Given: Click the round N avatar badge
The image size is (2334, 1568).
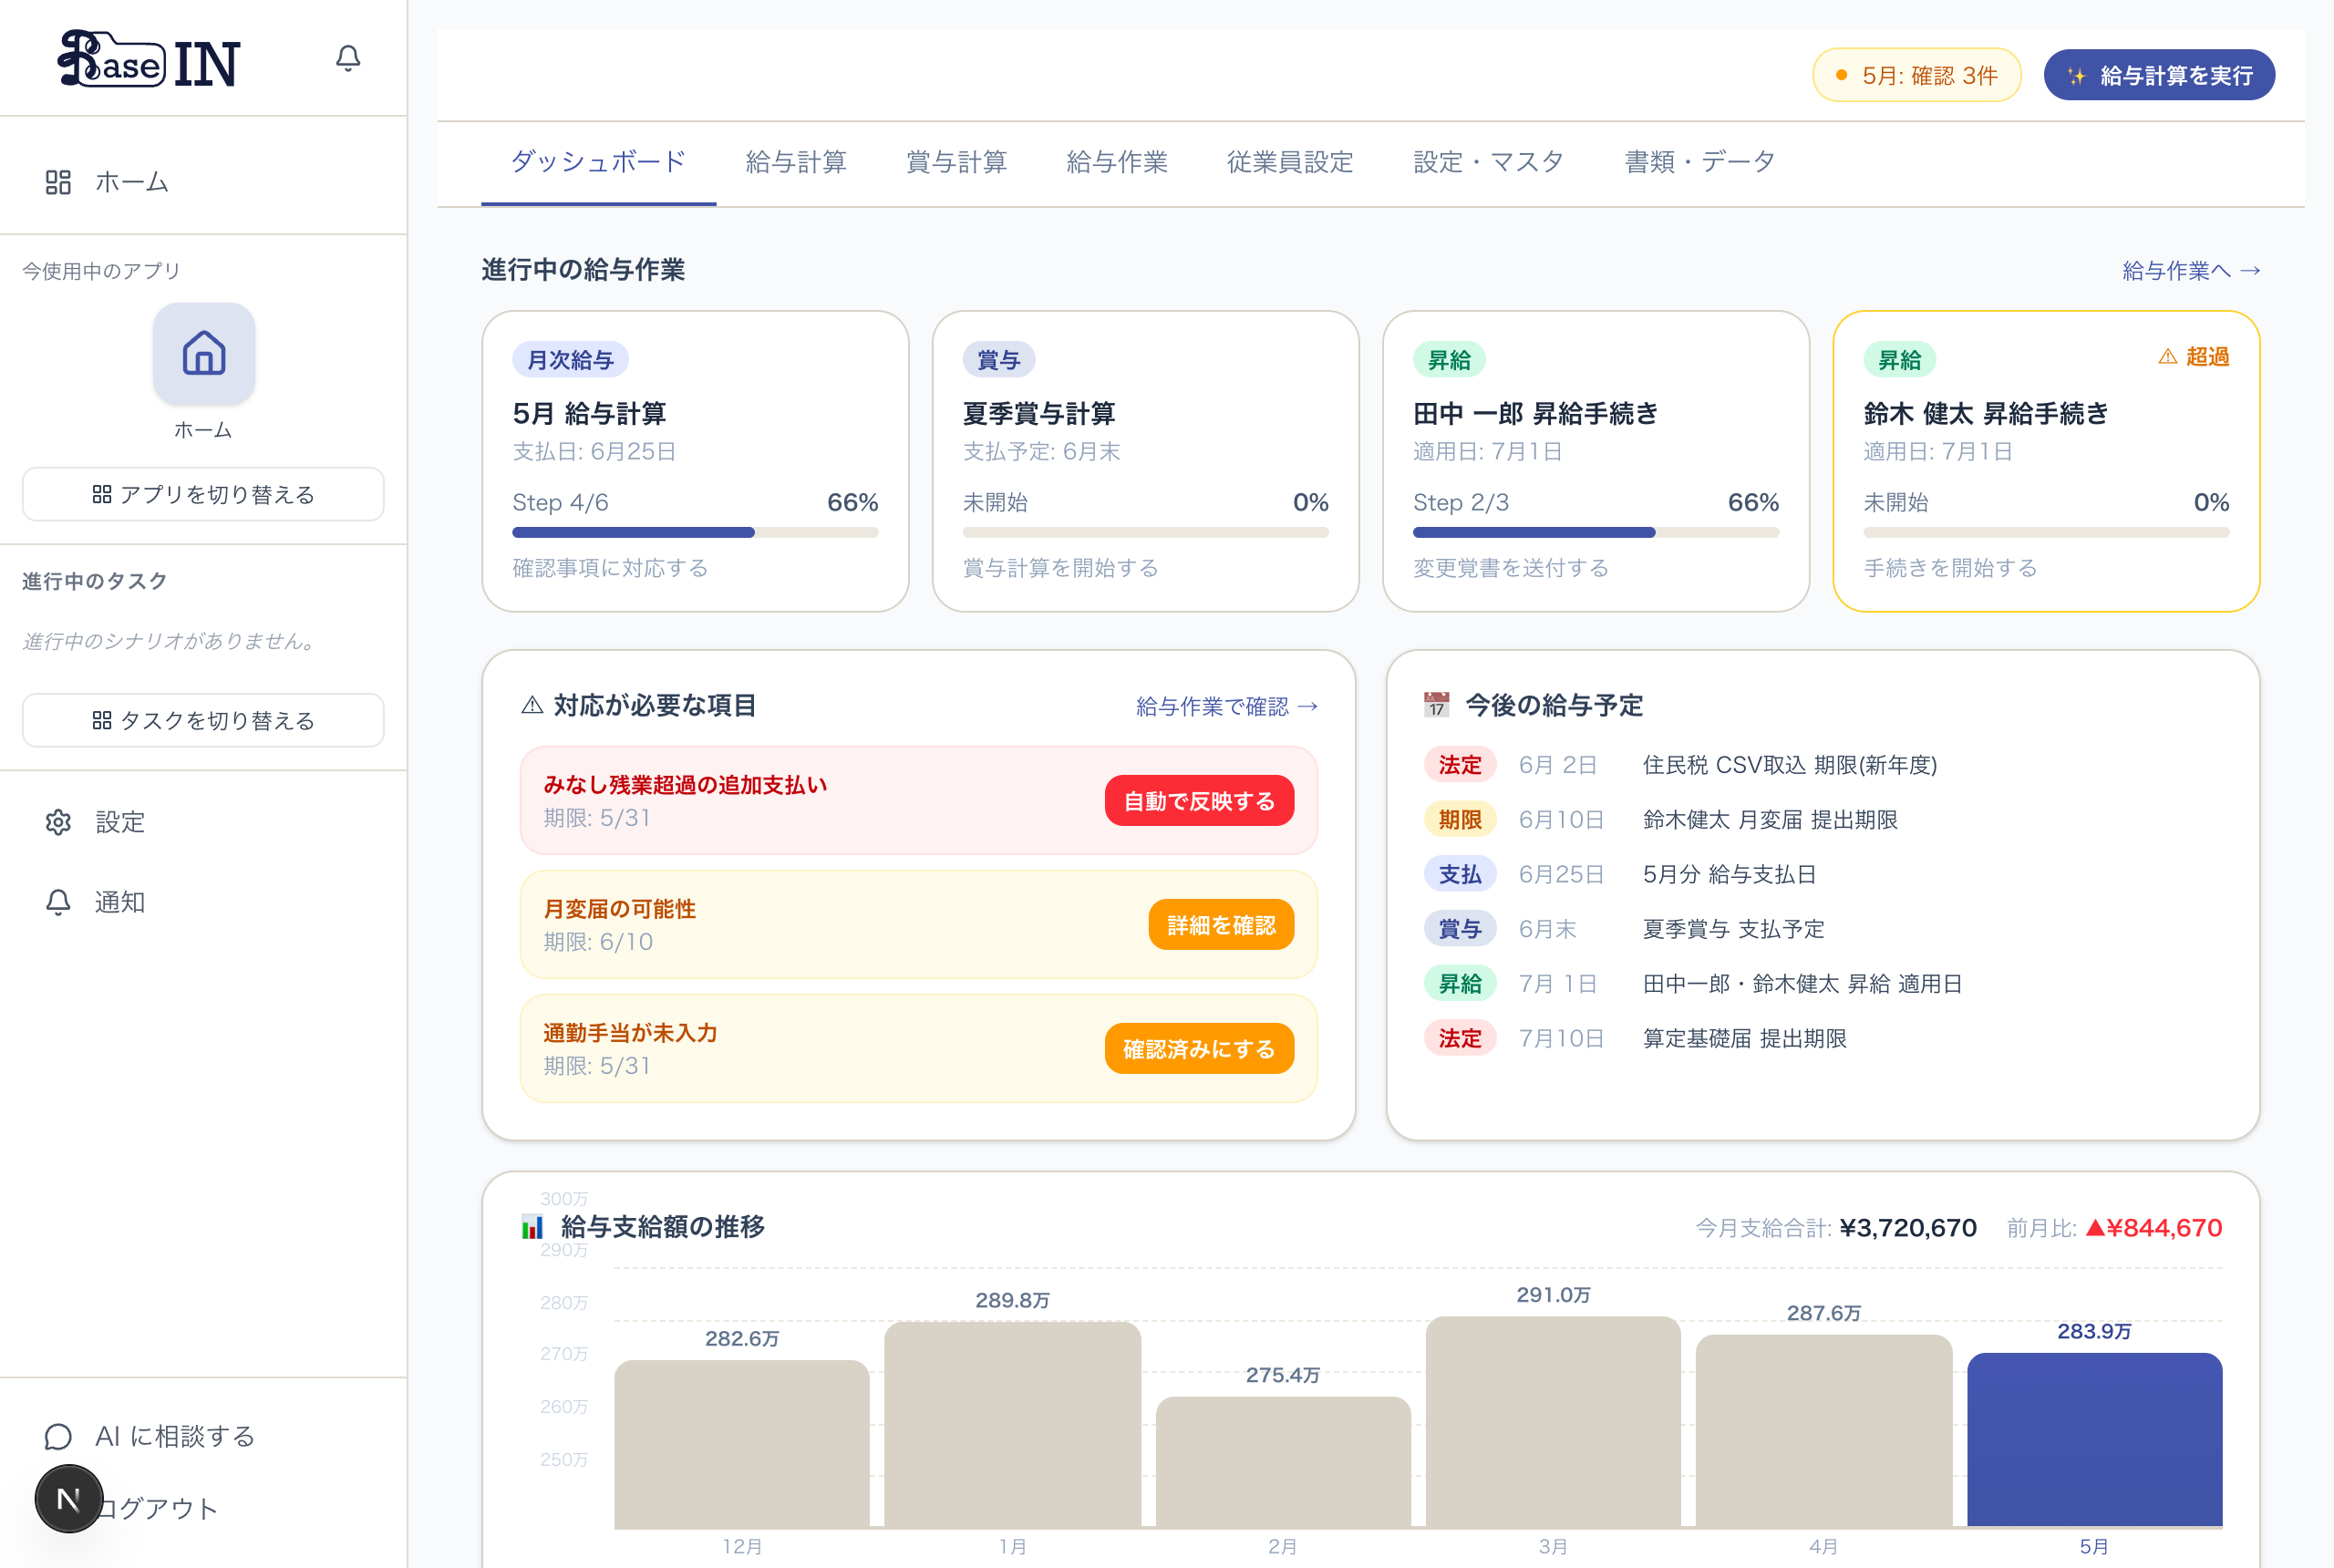Looking at the screenshot, I should pos(69,1499).
